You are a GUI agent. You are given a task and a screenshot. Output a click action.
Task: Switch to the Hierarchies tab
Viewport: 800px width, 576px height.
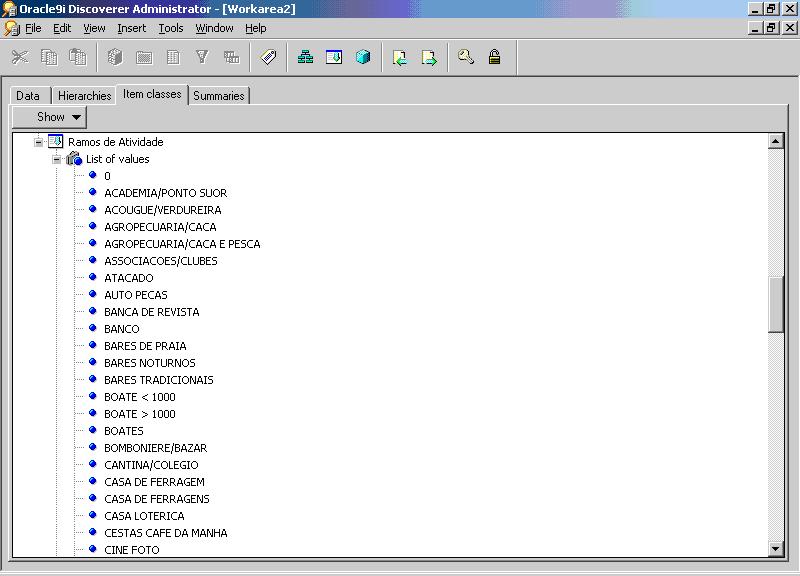[x=84, y=95]
